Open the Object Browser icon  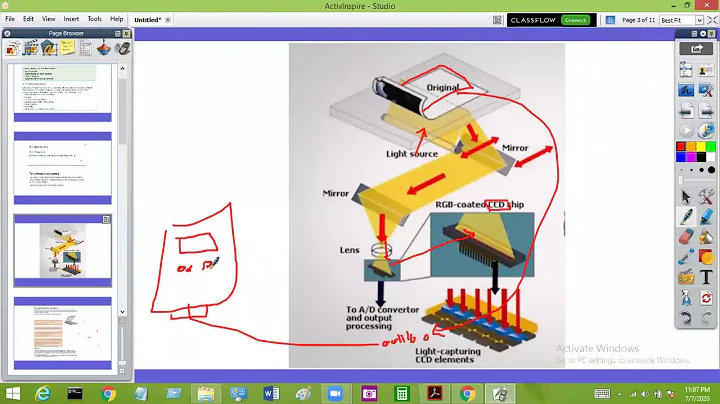49,48
